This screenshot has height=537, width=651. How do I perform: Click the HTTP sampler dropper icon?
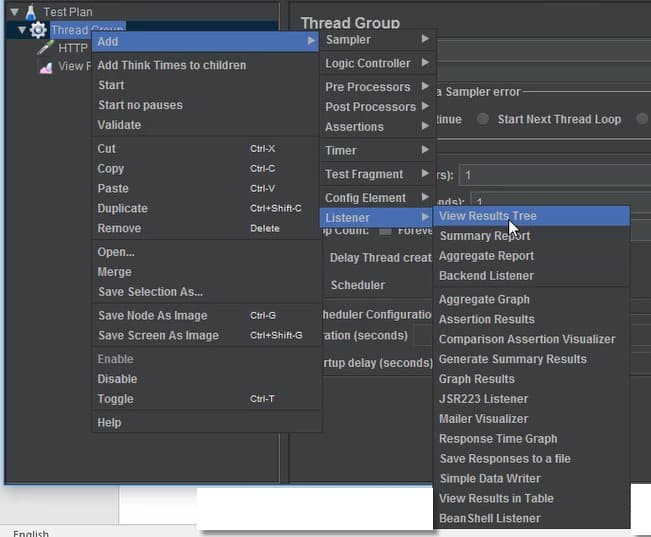45,48
